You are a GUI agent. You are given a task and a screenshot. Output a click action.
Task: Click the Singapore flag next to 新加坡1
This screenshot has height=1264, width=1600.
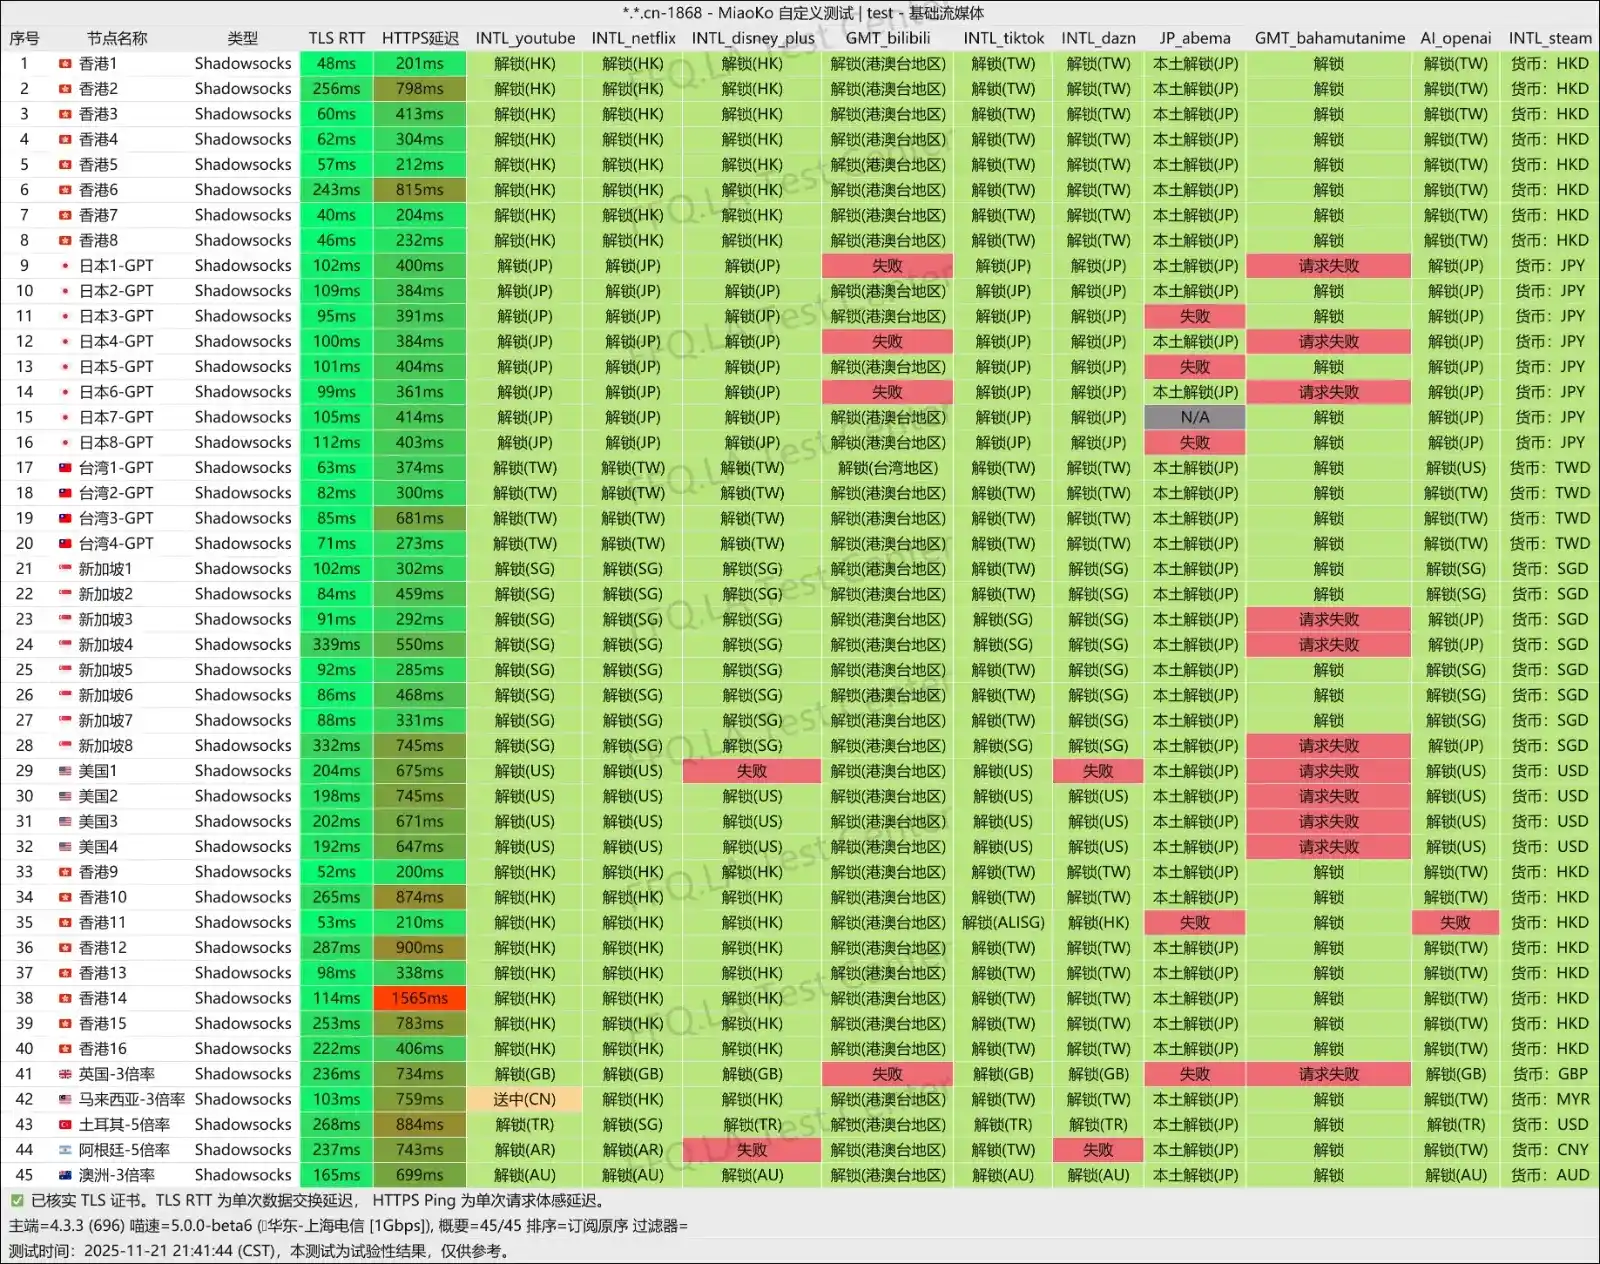click(65, 569)
